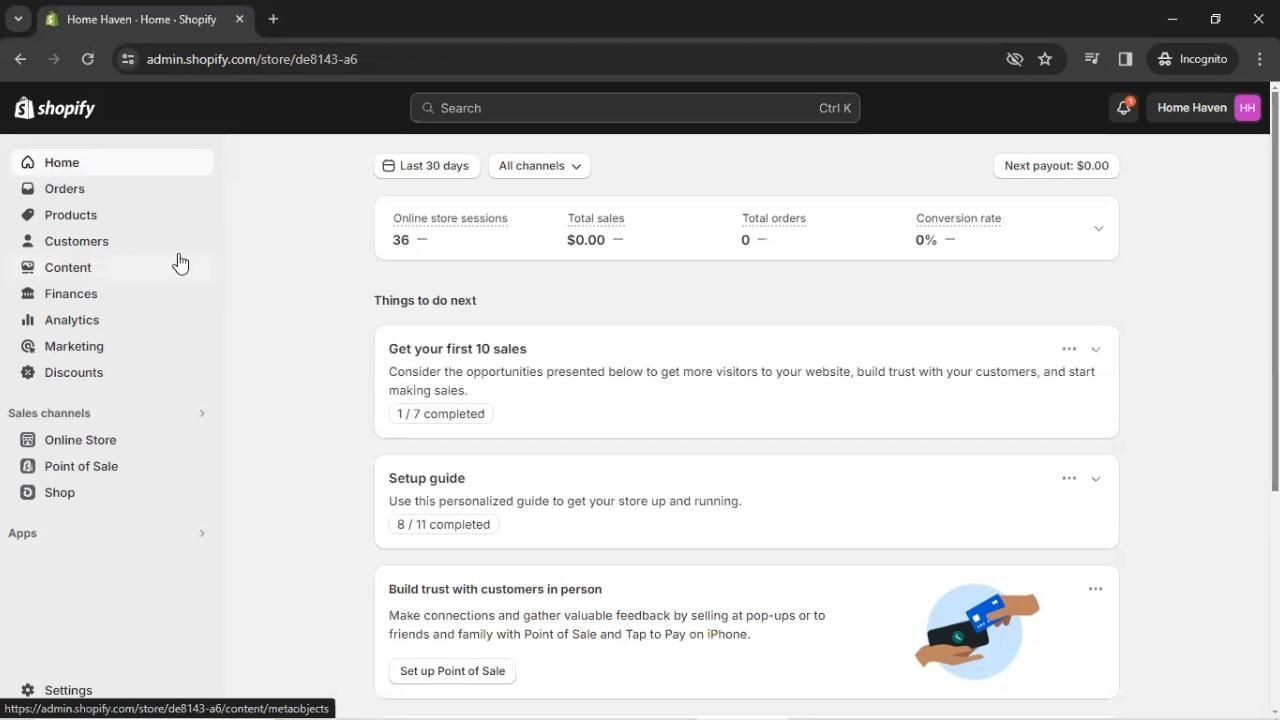Screen dimensions: 1280x720
Task: Click Set up Point of Sale button
Action: [x=452, y=671]
